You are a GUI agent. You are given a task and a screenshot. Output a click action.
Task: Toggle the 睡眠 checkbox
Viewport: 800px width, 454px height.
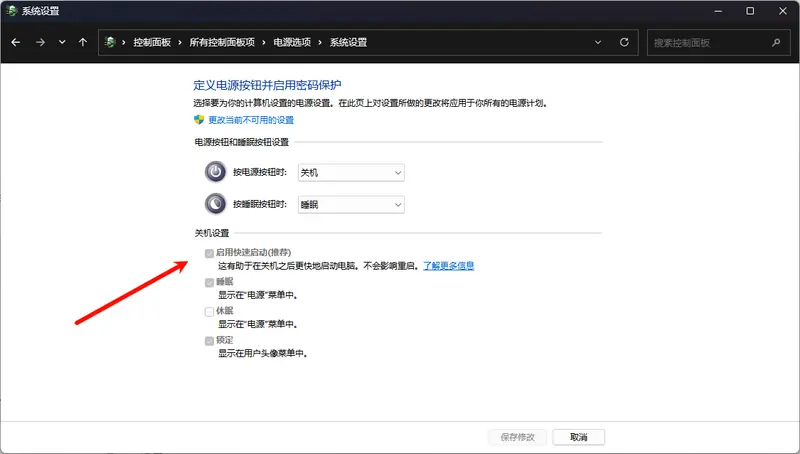pos(209,282)
